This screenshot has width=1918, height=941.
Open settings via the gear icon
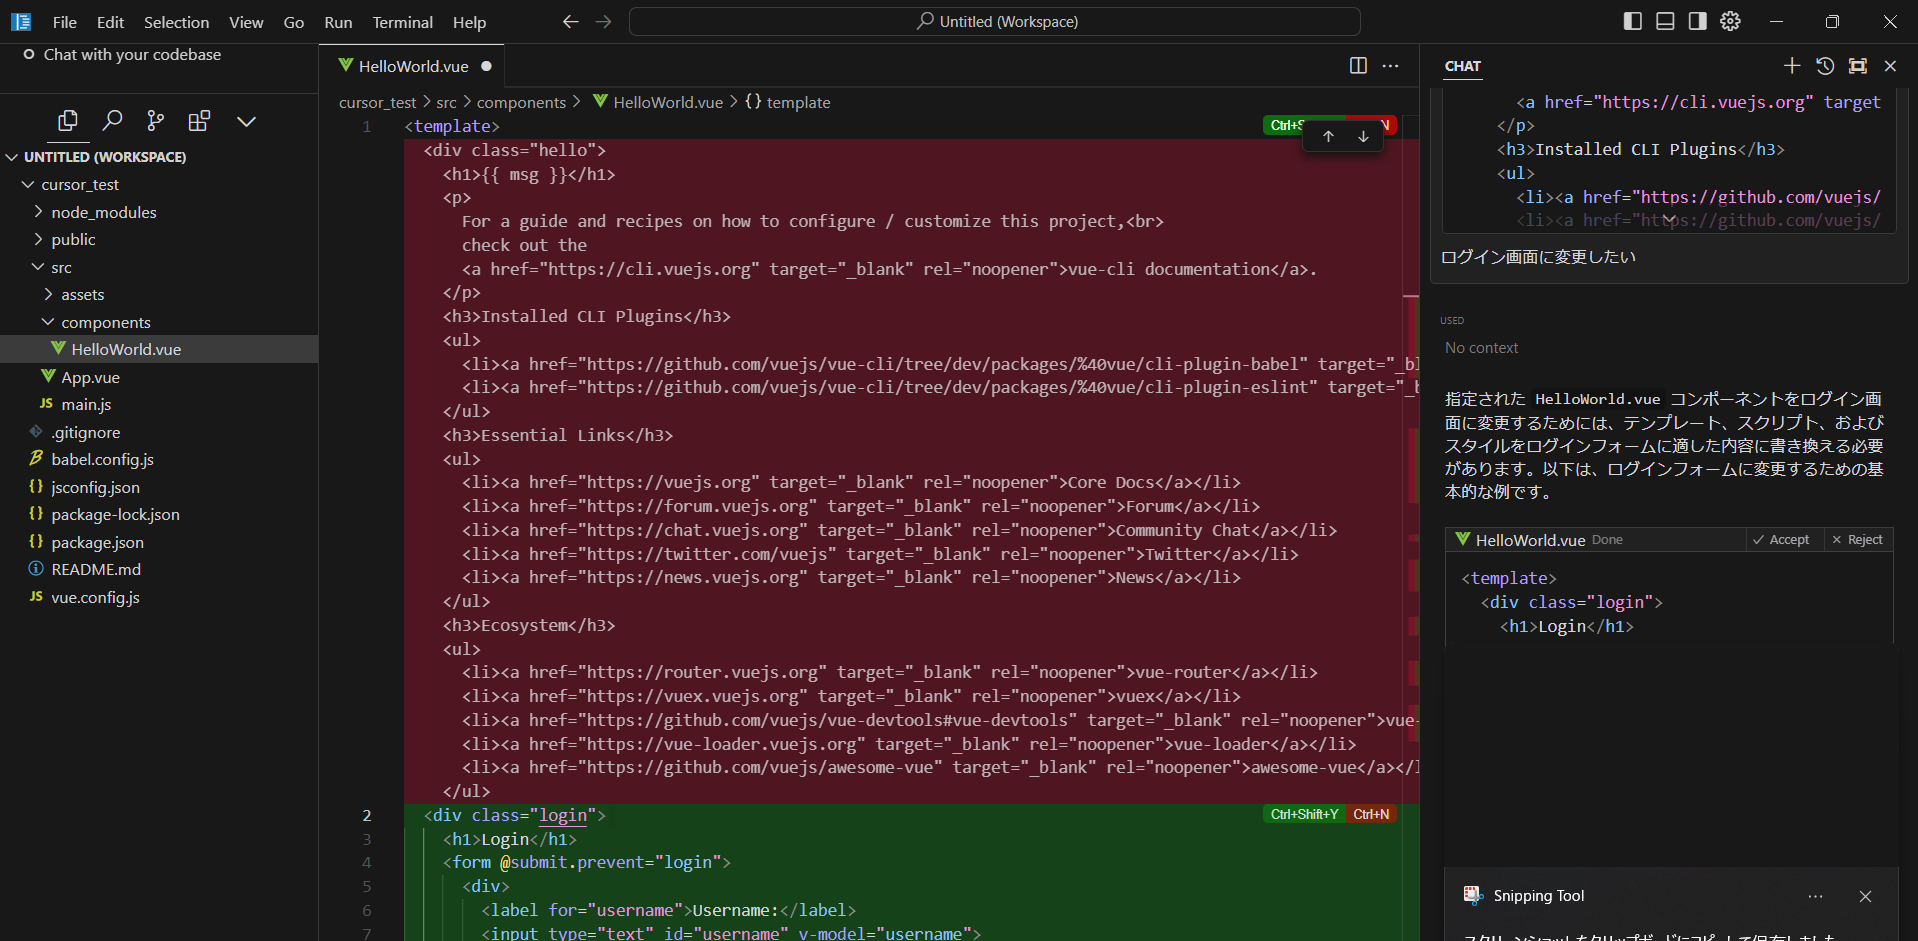click(x=1730, y=21)
